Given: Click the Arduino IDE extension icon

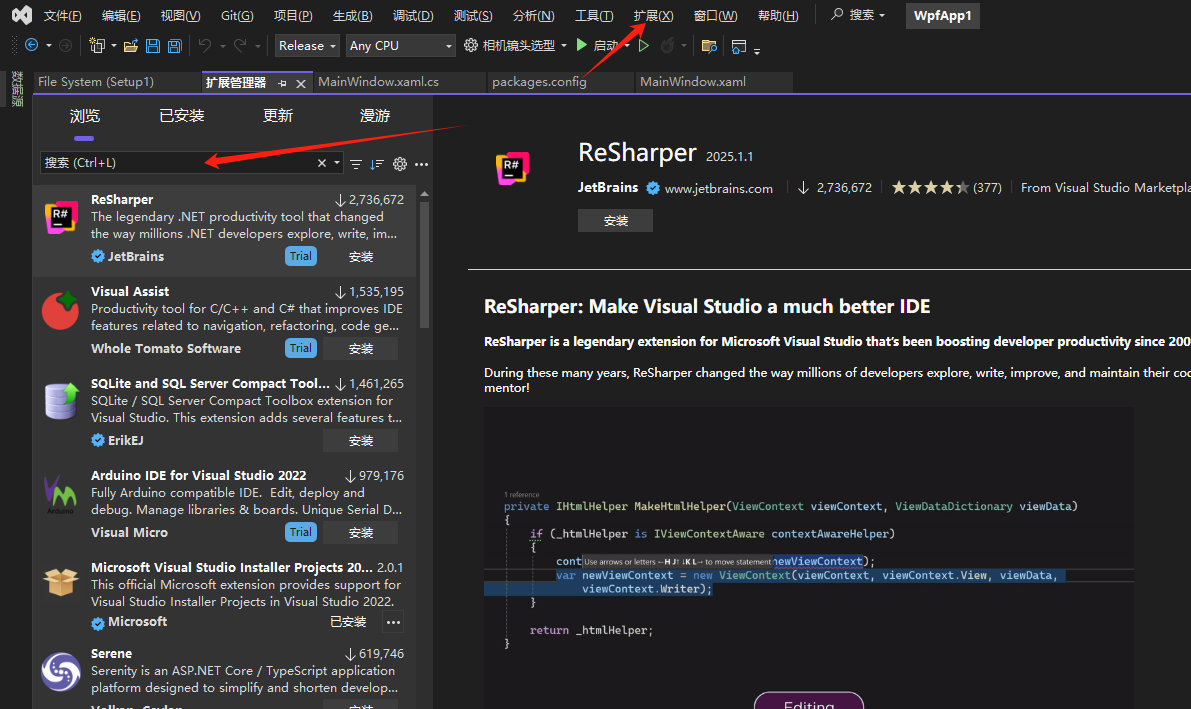Looking at the screenshot, I should 60,494.
